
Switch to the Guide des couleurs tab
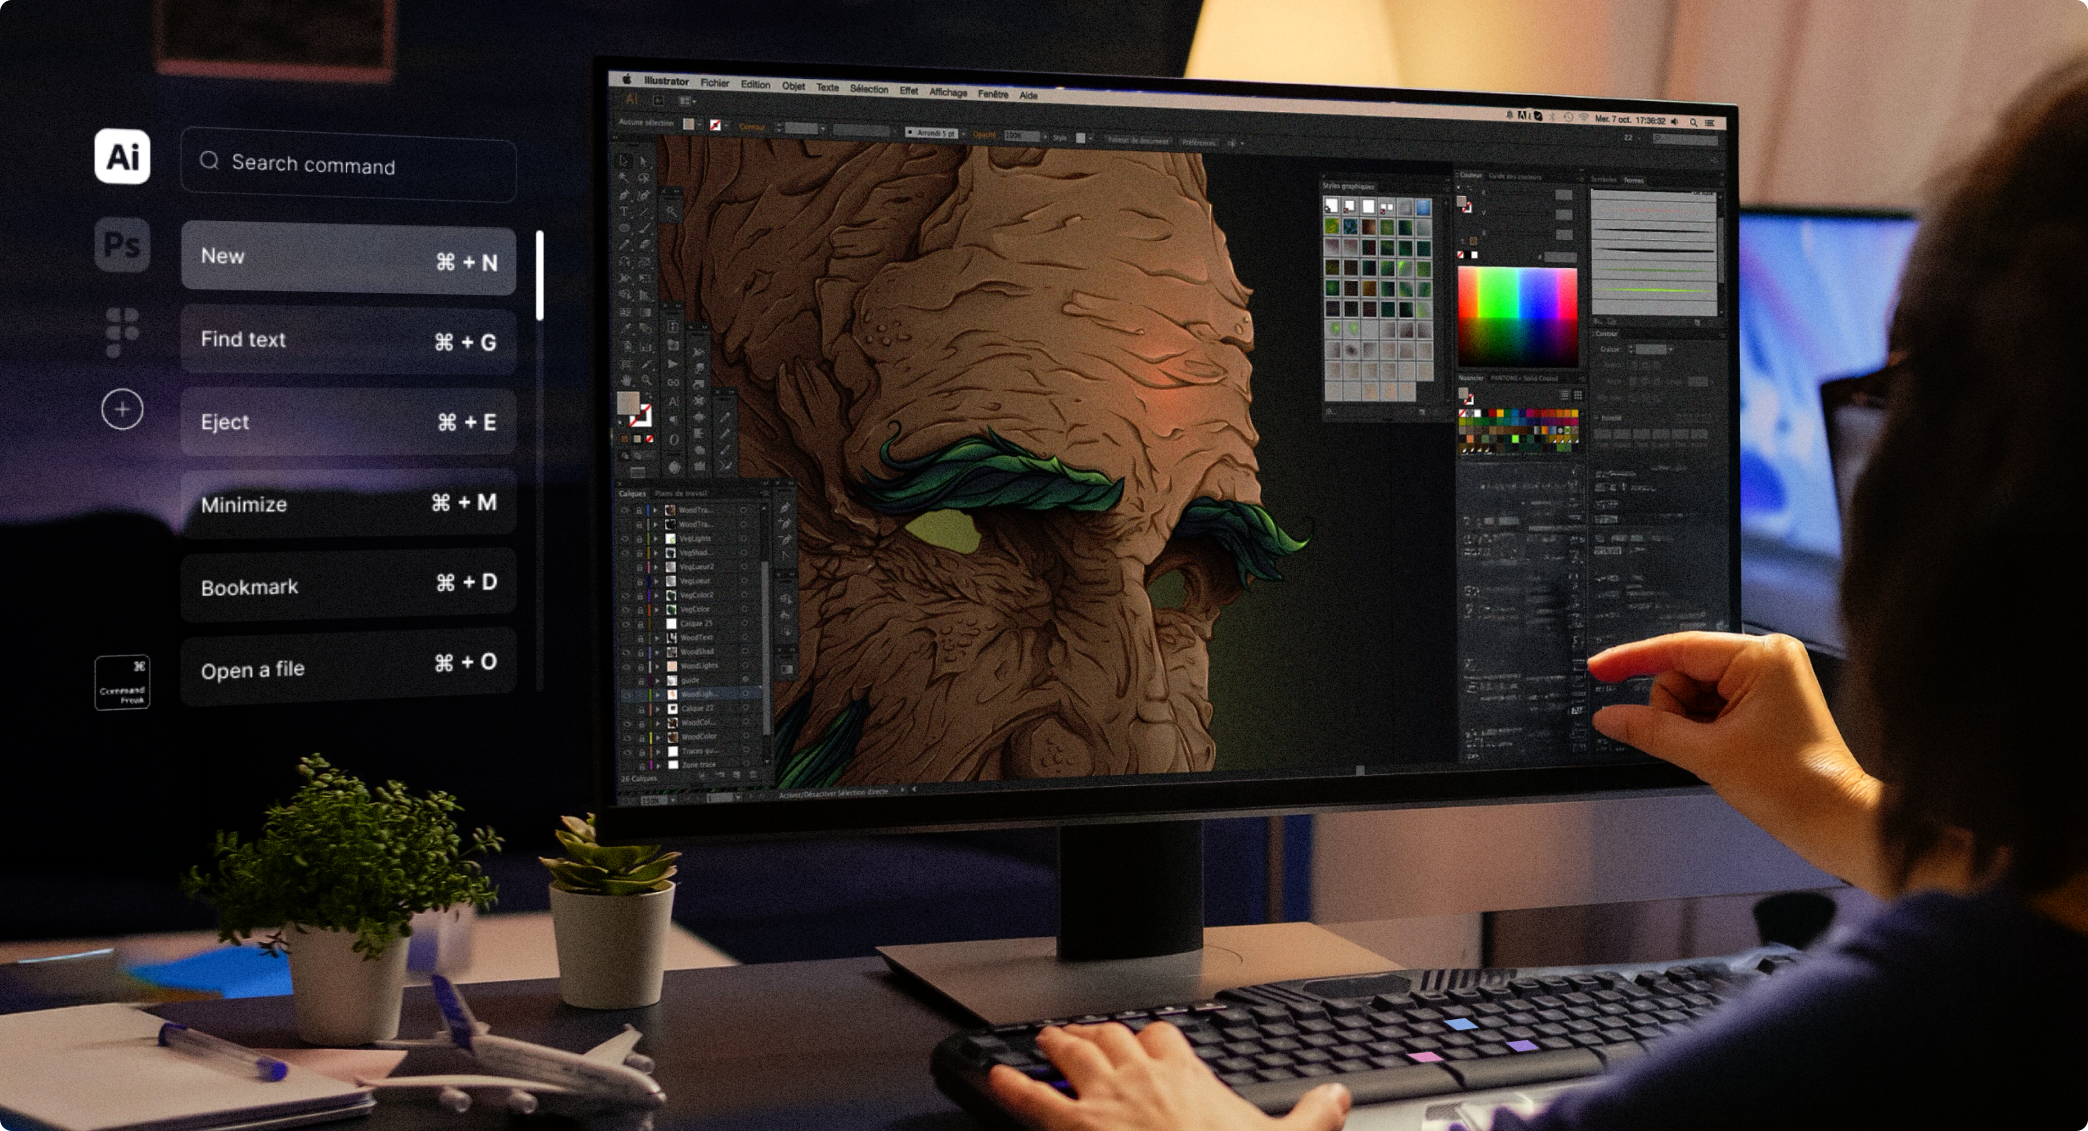point(1515,176)
